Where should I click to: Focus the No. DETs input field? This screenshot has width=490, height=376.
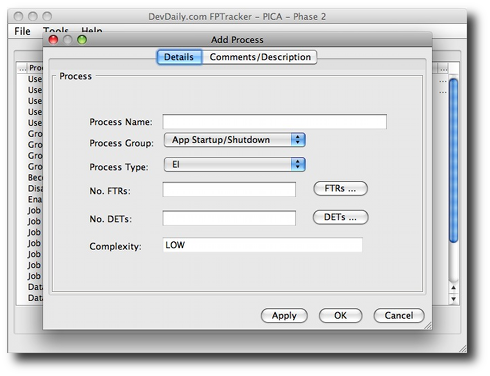pyautogui.click(x=229, y=218)
